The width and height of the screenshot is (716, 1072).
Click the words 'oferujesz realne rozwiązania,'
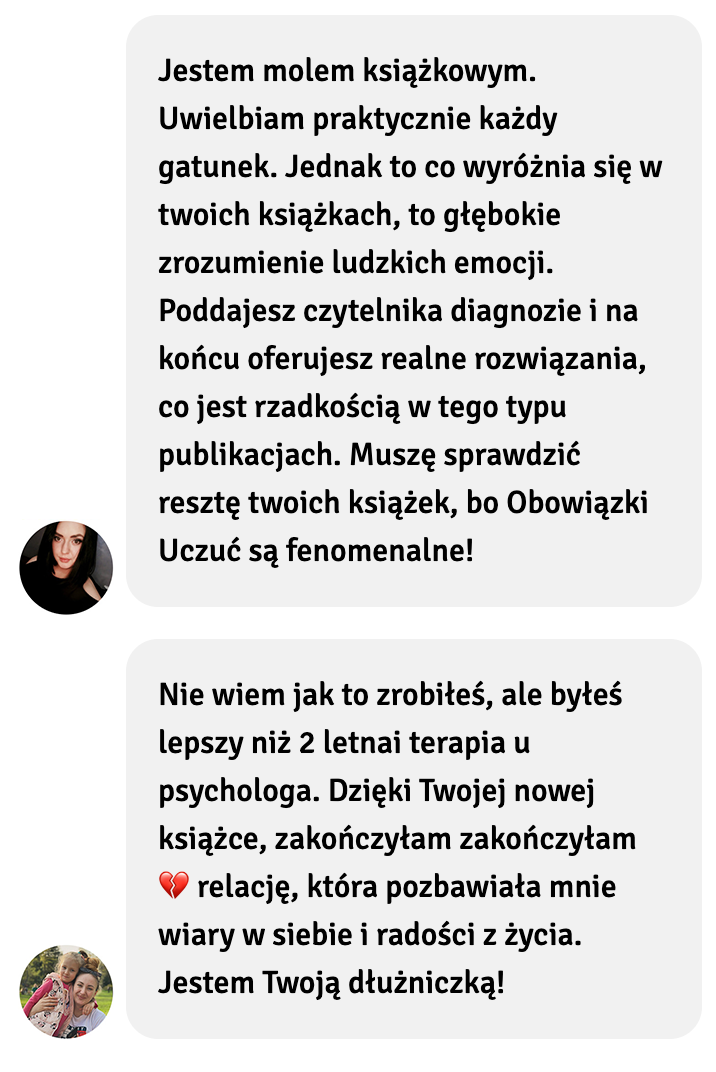coord(447,359)
